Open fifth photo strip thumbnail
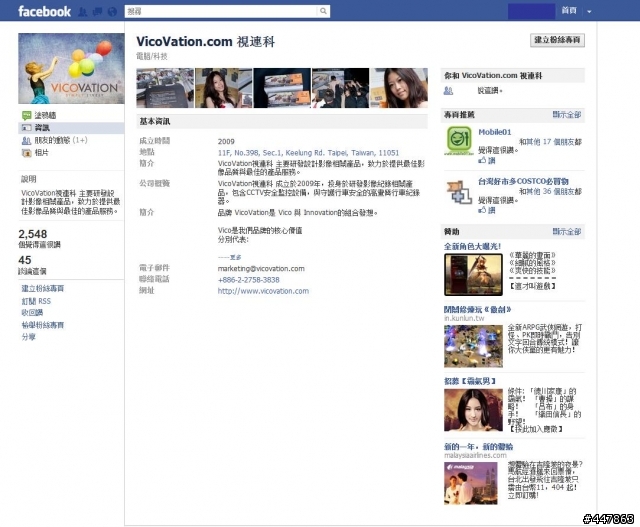 pos(399,88)
